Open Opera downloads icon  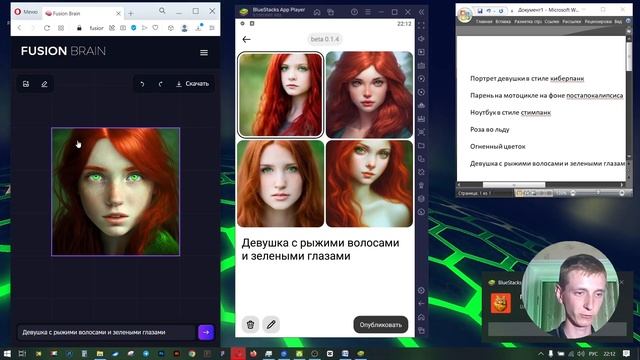[199, 27]
